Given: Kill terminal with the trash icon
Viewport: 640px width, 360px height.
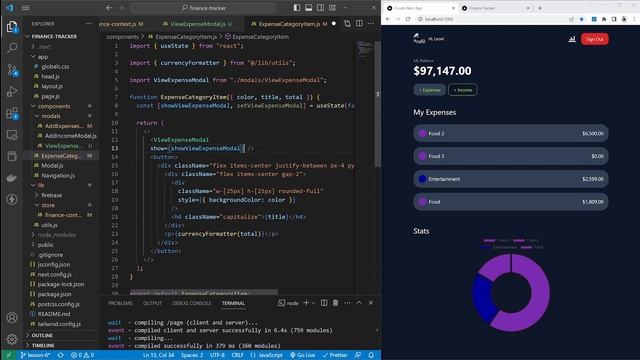Looking at the screenshot, I should tap(336, 303).
